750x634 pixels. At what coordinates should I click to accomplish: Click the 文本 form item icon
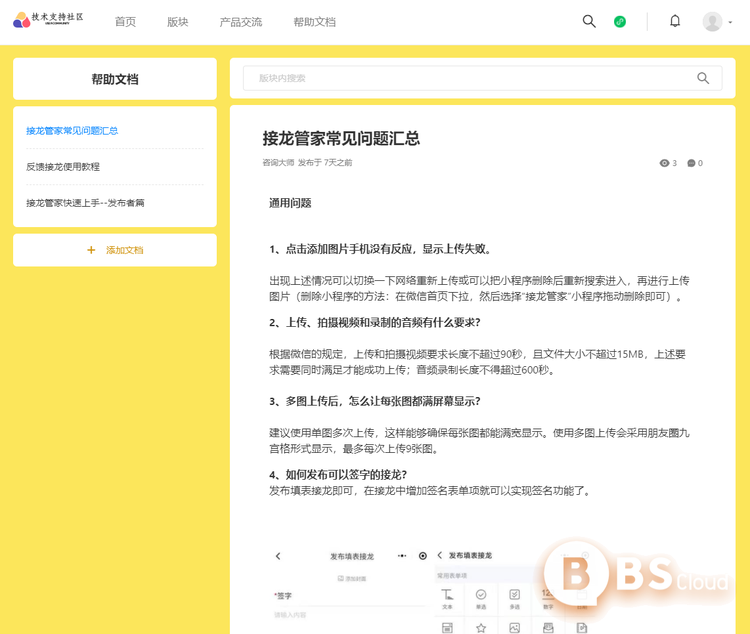(447, 595)
